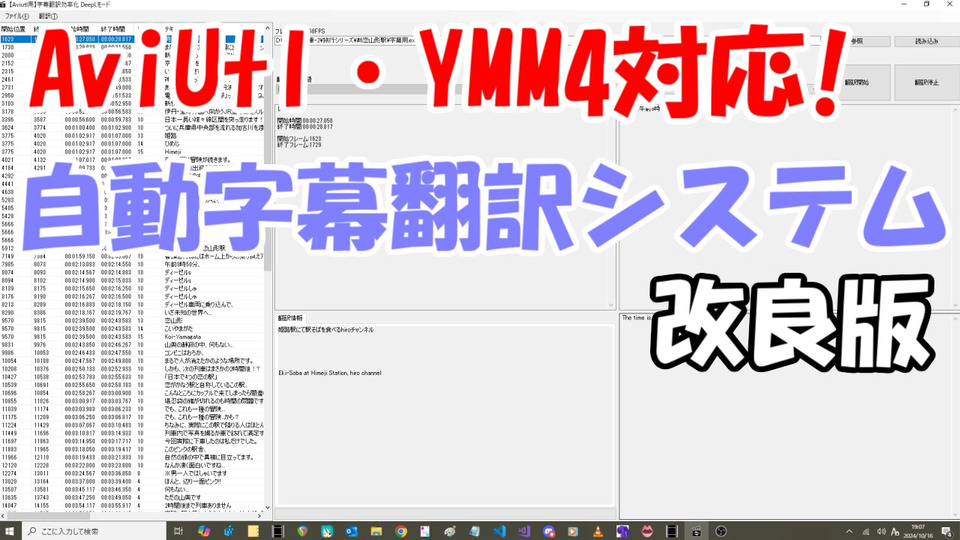960x540 pixels.
Task: Open the paint palette taskbar icon
Action: click(449, 531)
